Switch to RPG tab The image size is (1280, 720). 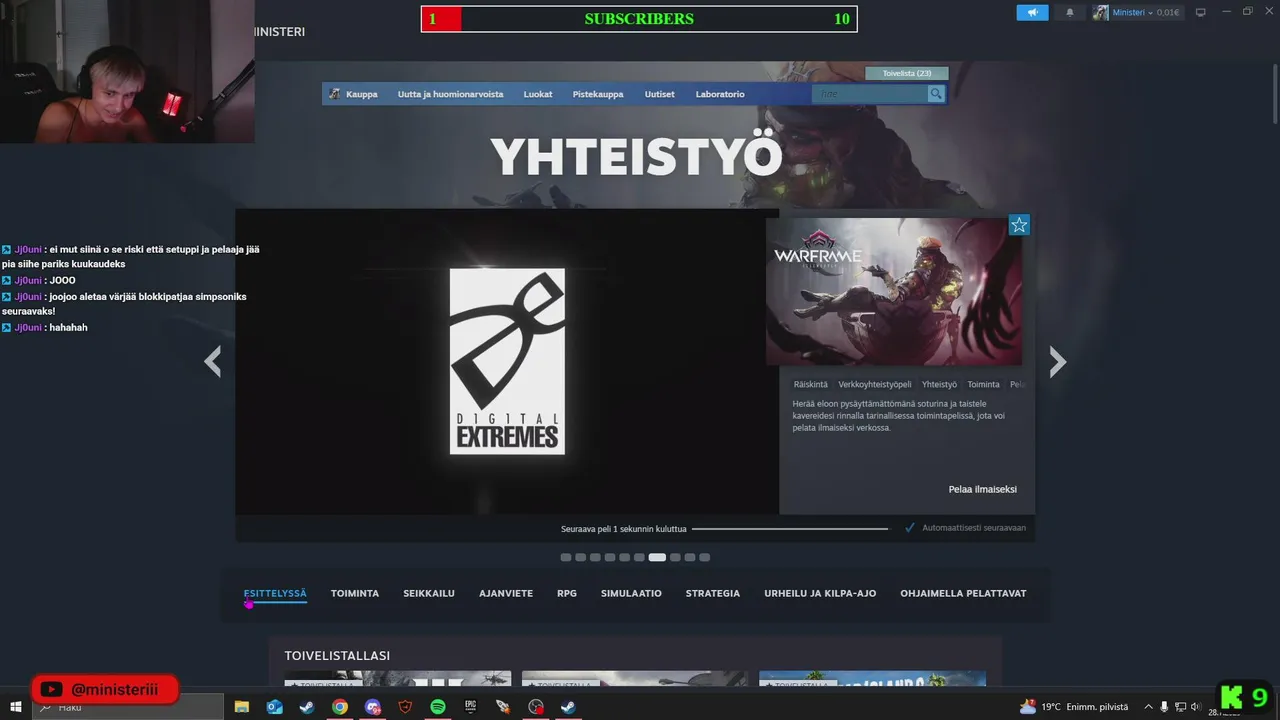click(x=567, y=594)
